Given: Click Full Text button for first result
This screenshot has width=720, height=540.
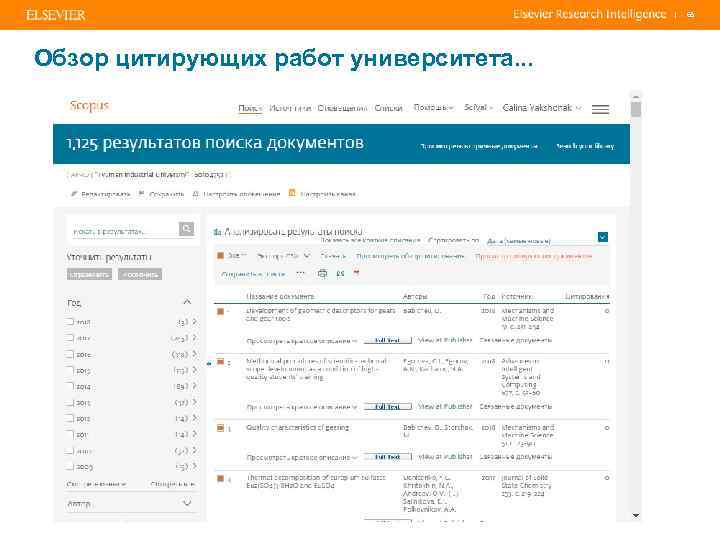Looking at the screenshot, I should coord(388,340).
